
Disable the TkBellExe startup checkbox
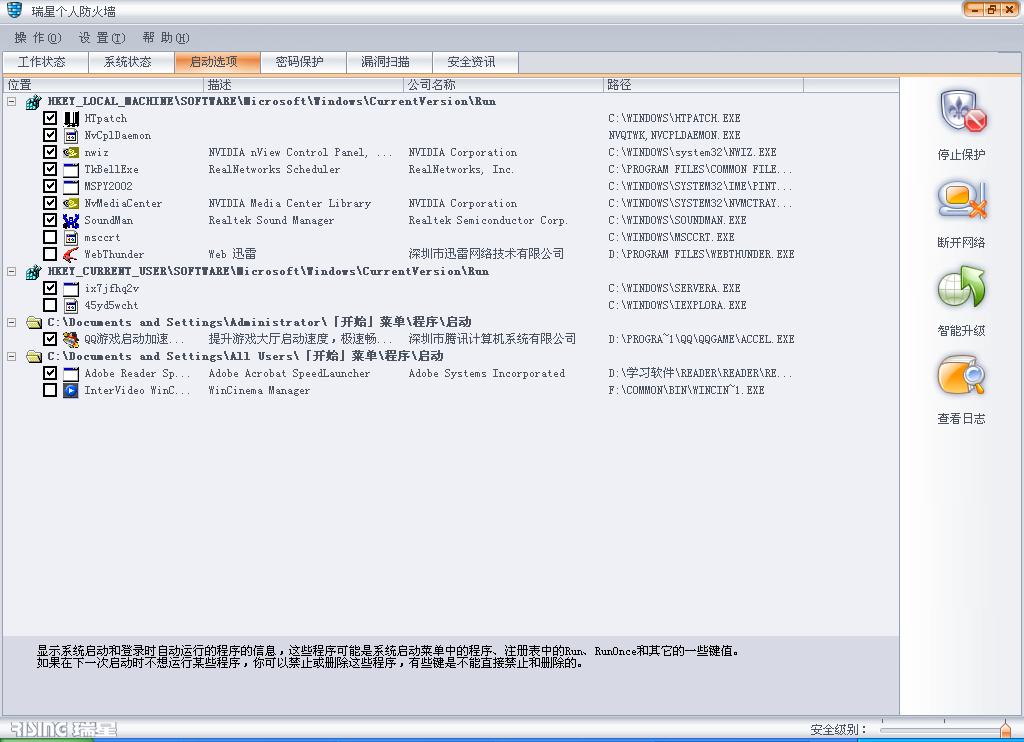click(50, 169)
